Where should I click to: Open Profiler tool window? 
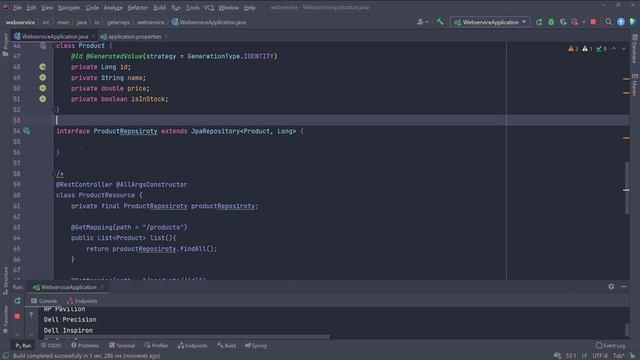[156, 345]
